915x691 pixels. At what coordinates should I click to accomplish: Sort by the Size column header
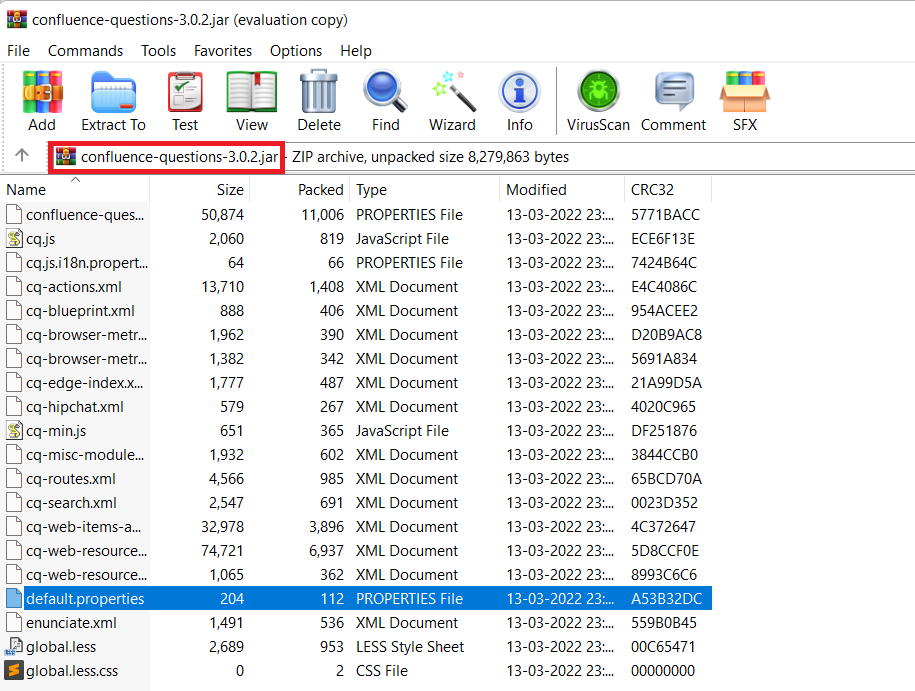click(x=200, y=190)
